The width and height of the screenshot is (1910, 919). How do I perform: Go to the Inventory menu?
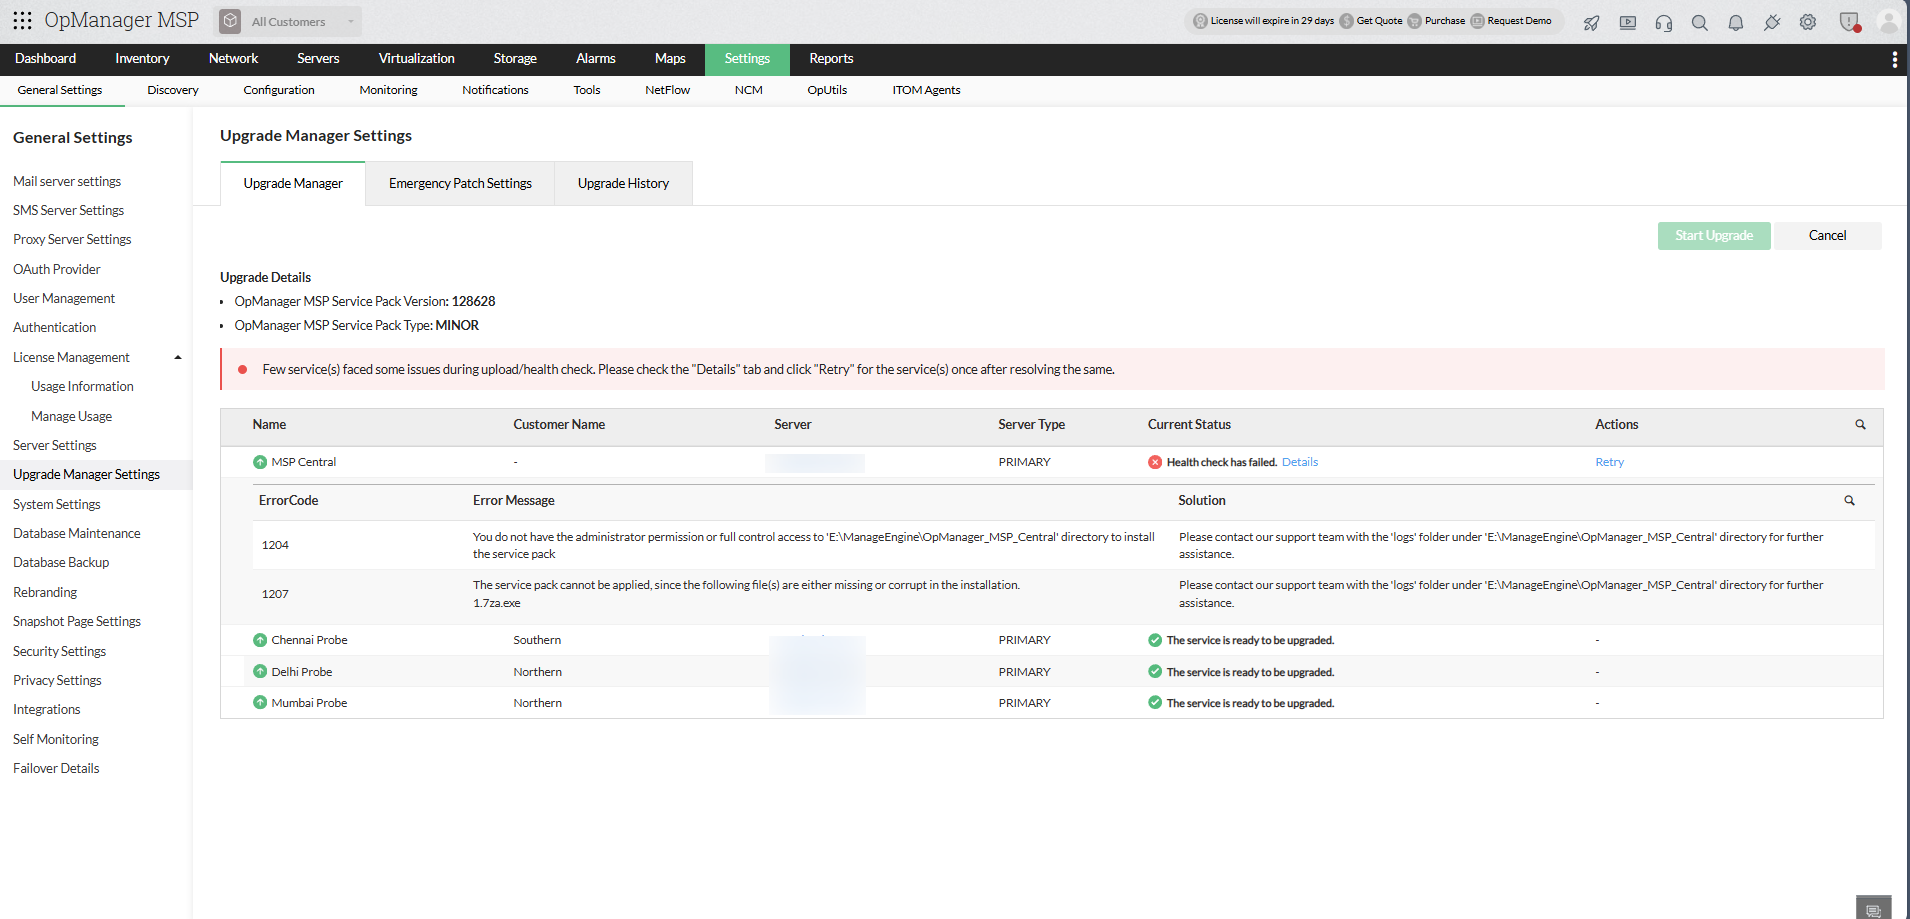(x=142, y=59)
